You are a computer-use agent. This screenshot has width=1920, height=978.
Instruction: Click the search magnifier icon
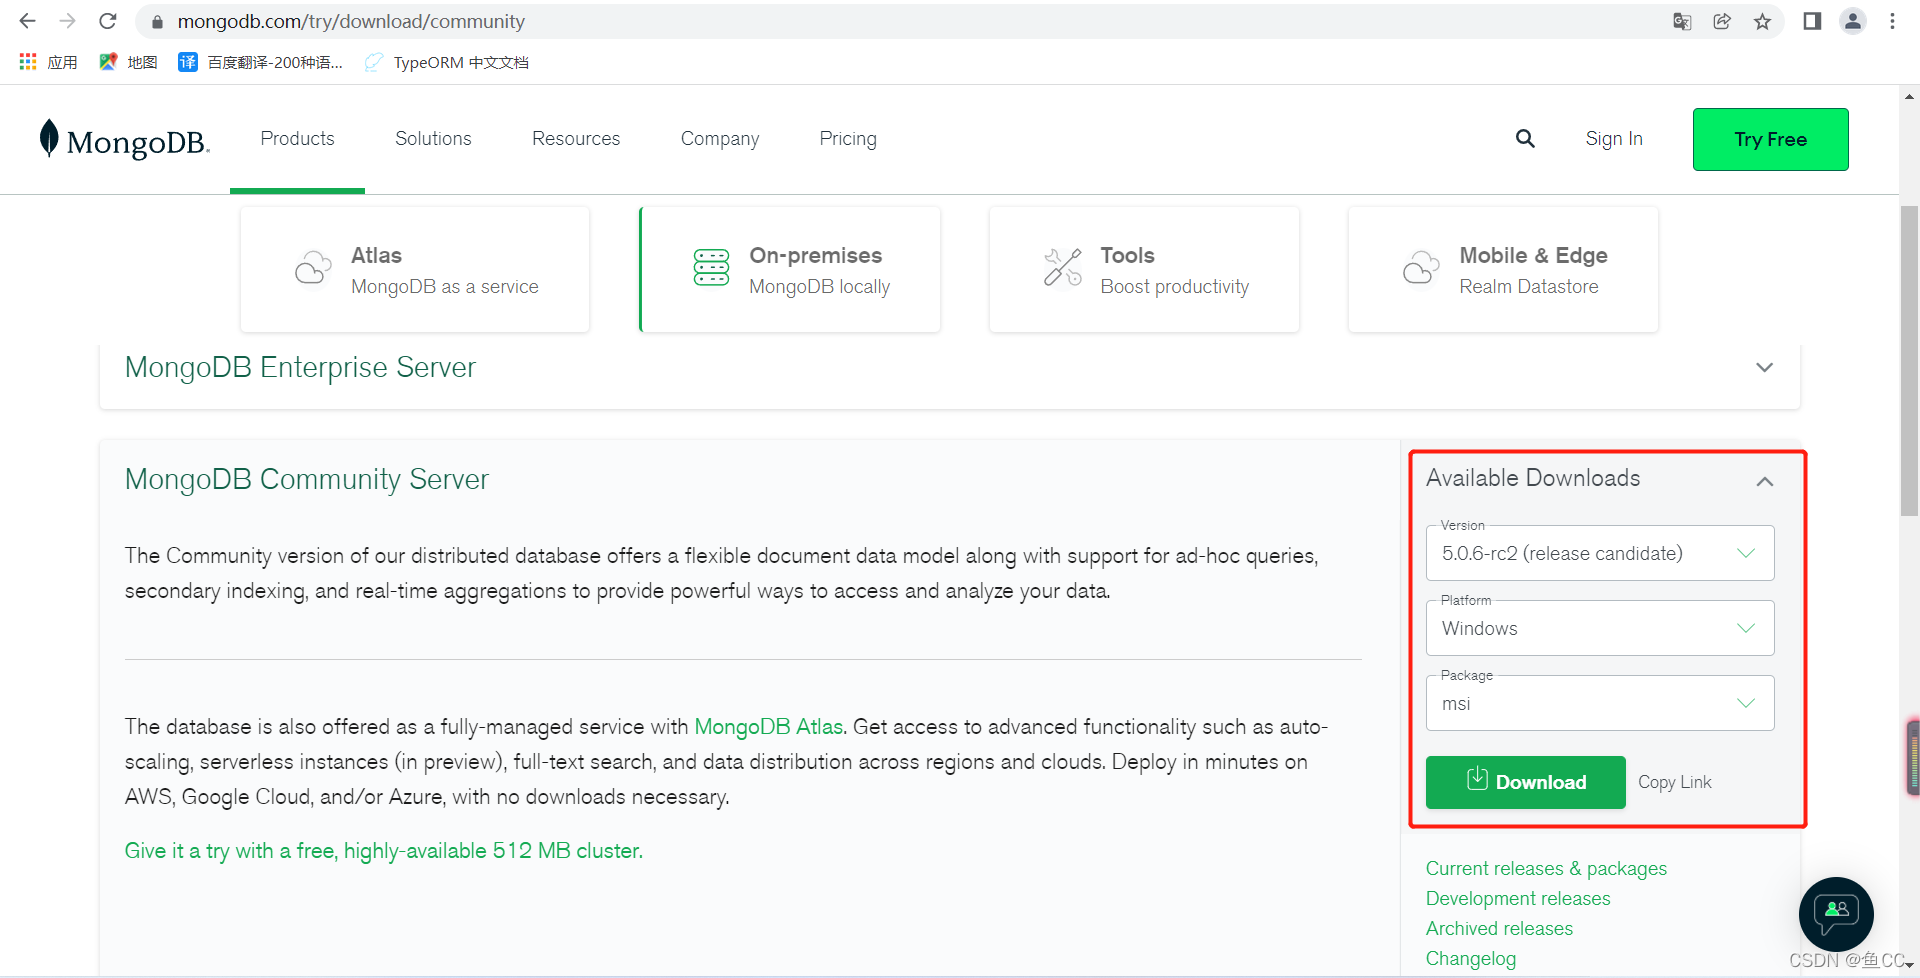1525,139
